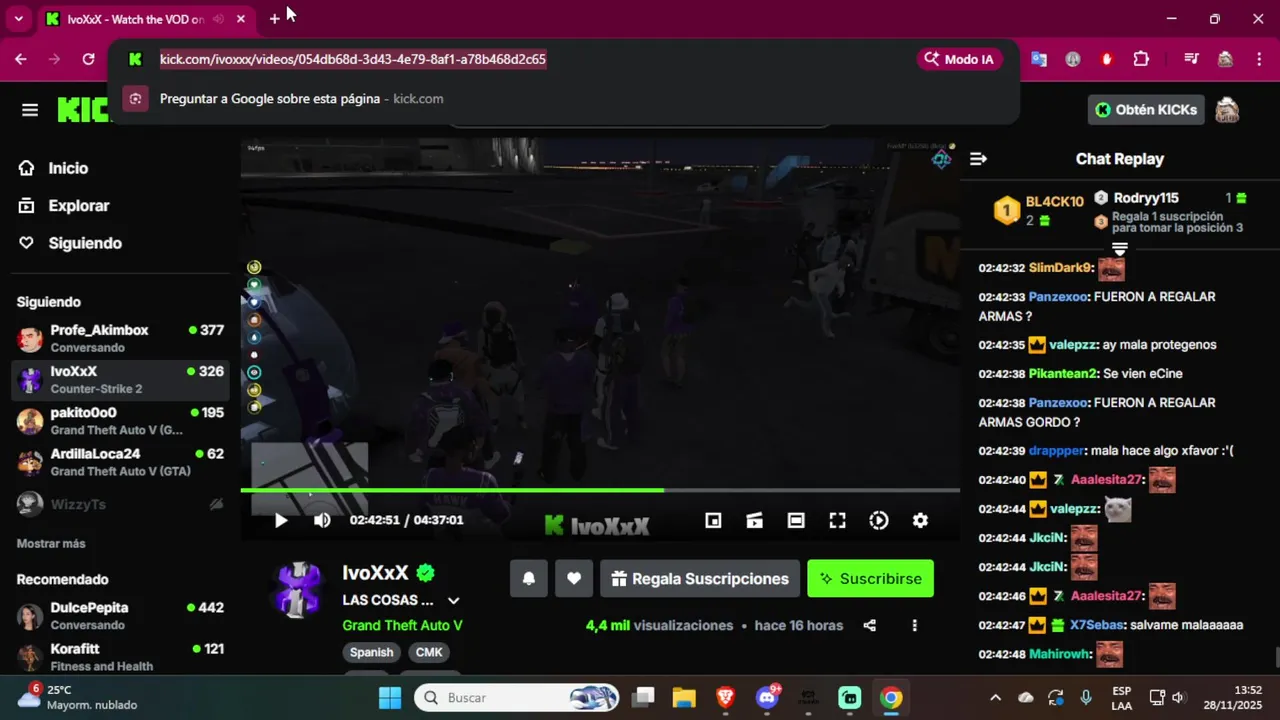This screenshot has height=720, width=1280.
Task: Click Panzexoo username at 02:42:33
Action: 1058,297
